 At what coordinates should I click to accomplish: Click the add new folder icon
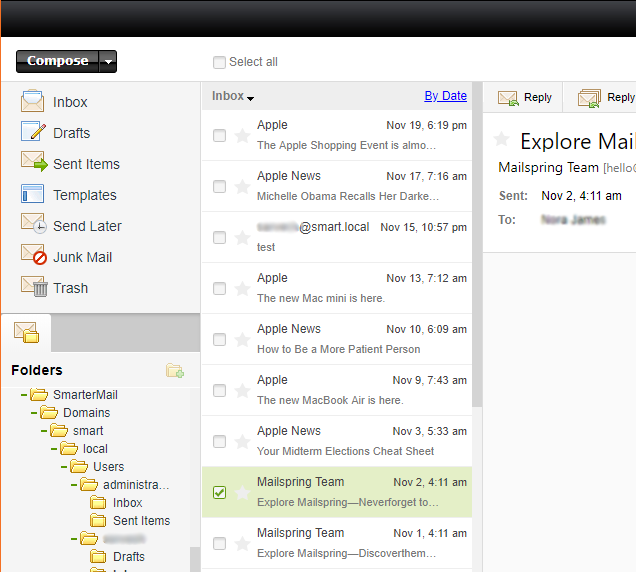[175, 370]
